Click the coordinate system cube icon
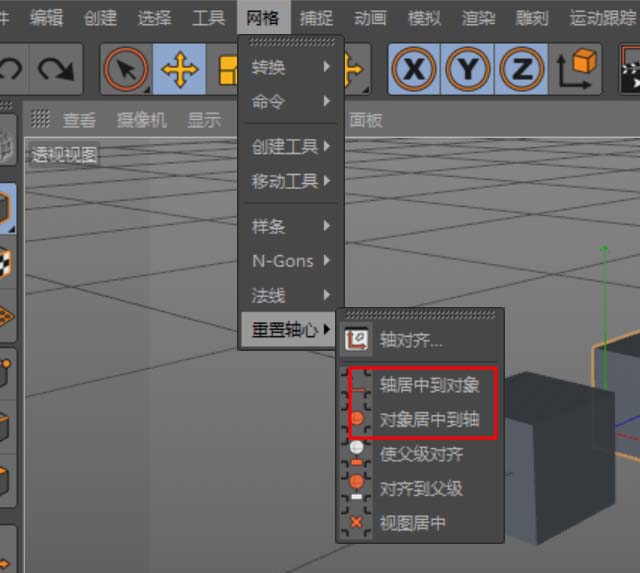The height and width of the screenshot is (573, 640). 579,69
